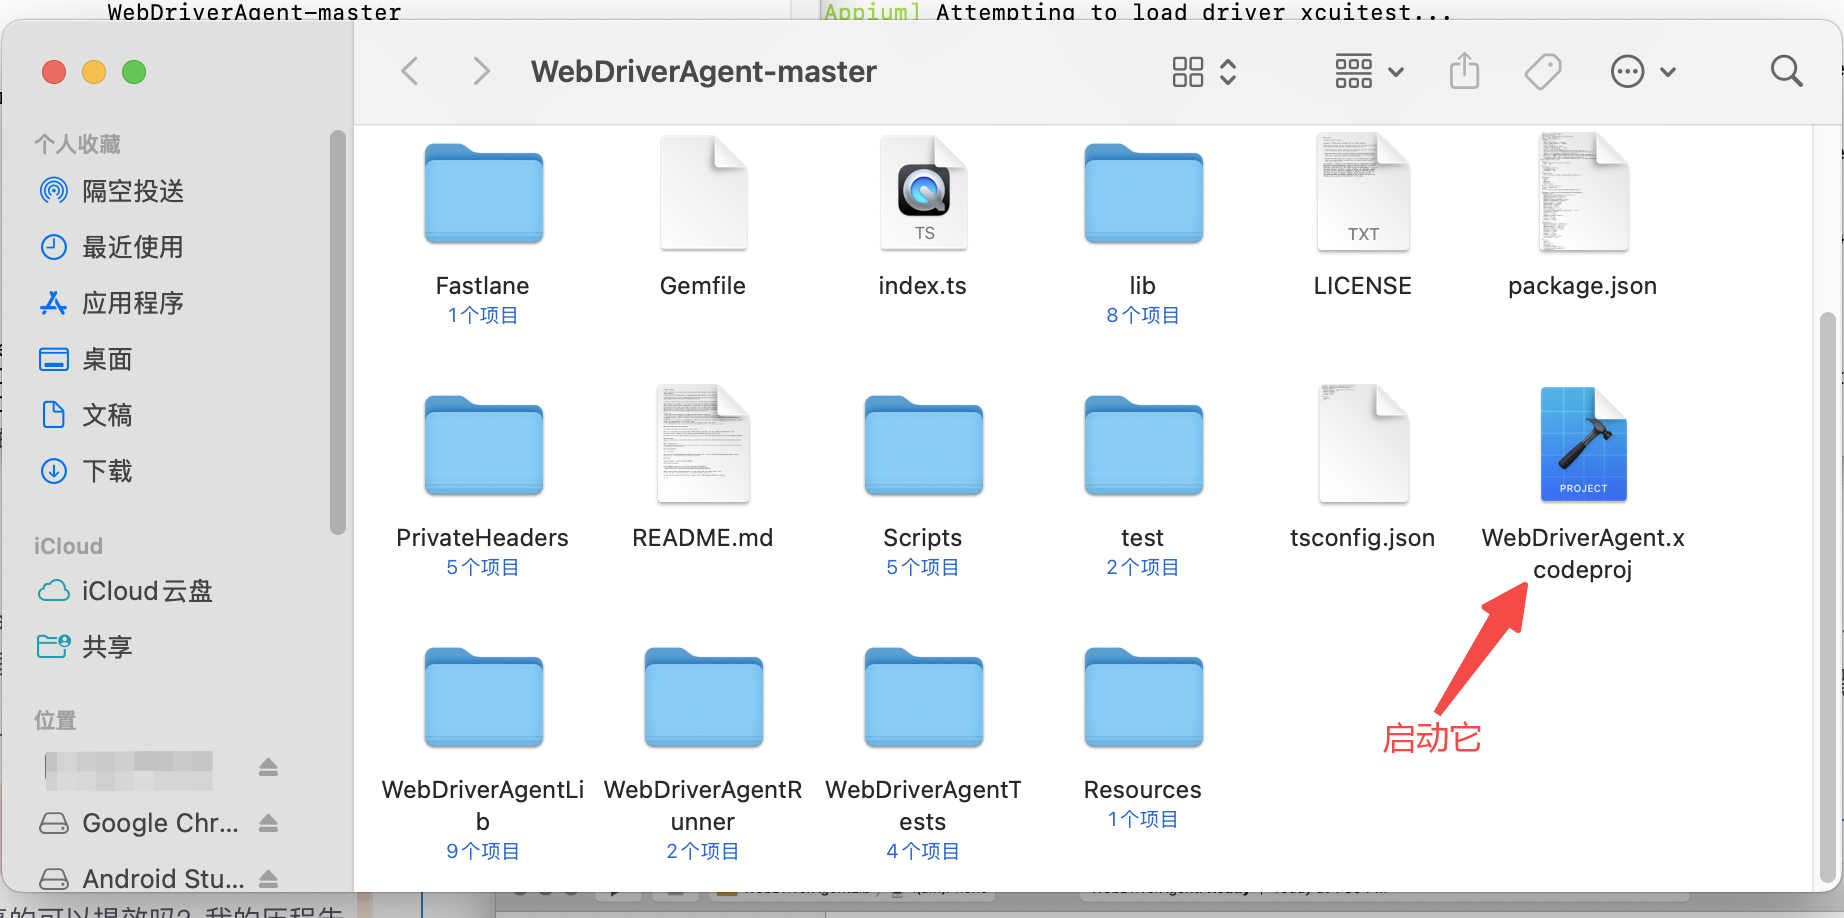Select the PrivateHeaders folder
Image resolution: width=1844 pixels, height=918 pixels.
point(483,446)
